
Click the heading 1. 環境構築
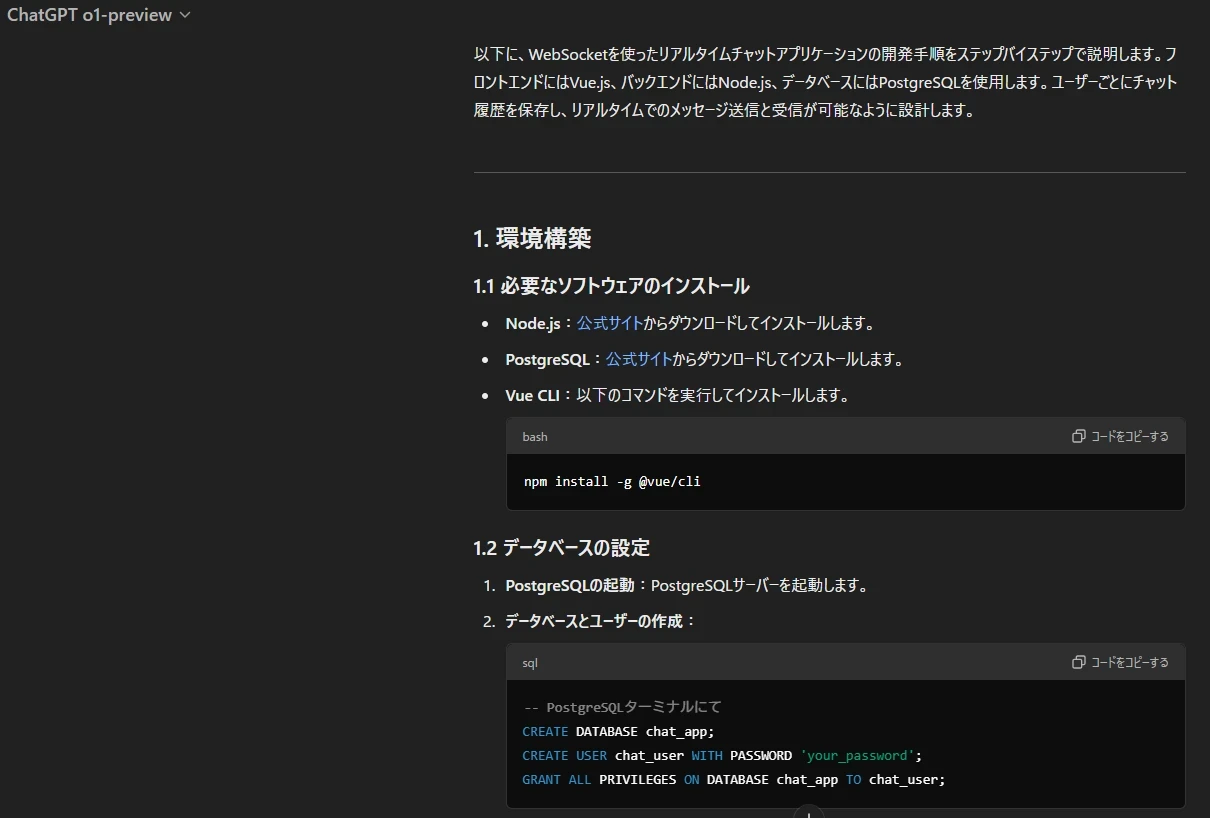(532, 238)
